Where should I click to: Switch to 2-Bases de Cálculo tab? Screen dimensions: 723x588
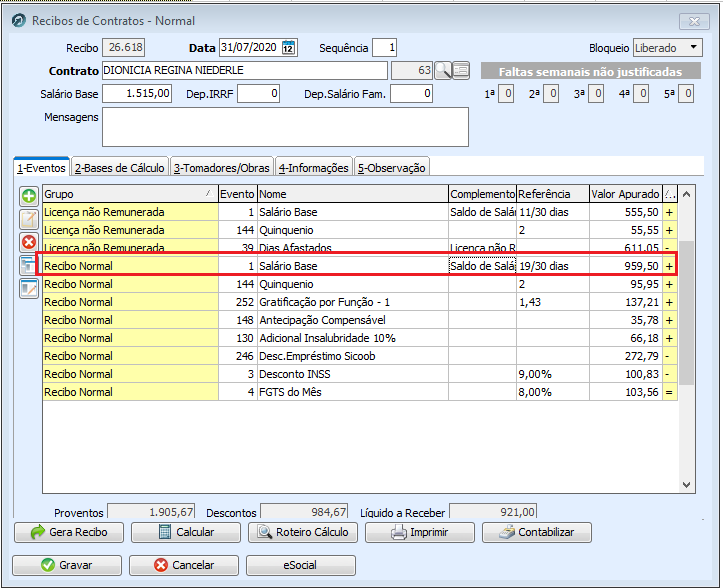pyautogui.click(x=120, y=168)
